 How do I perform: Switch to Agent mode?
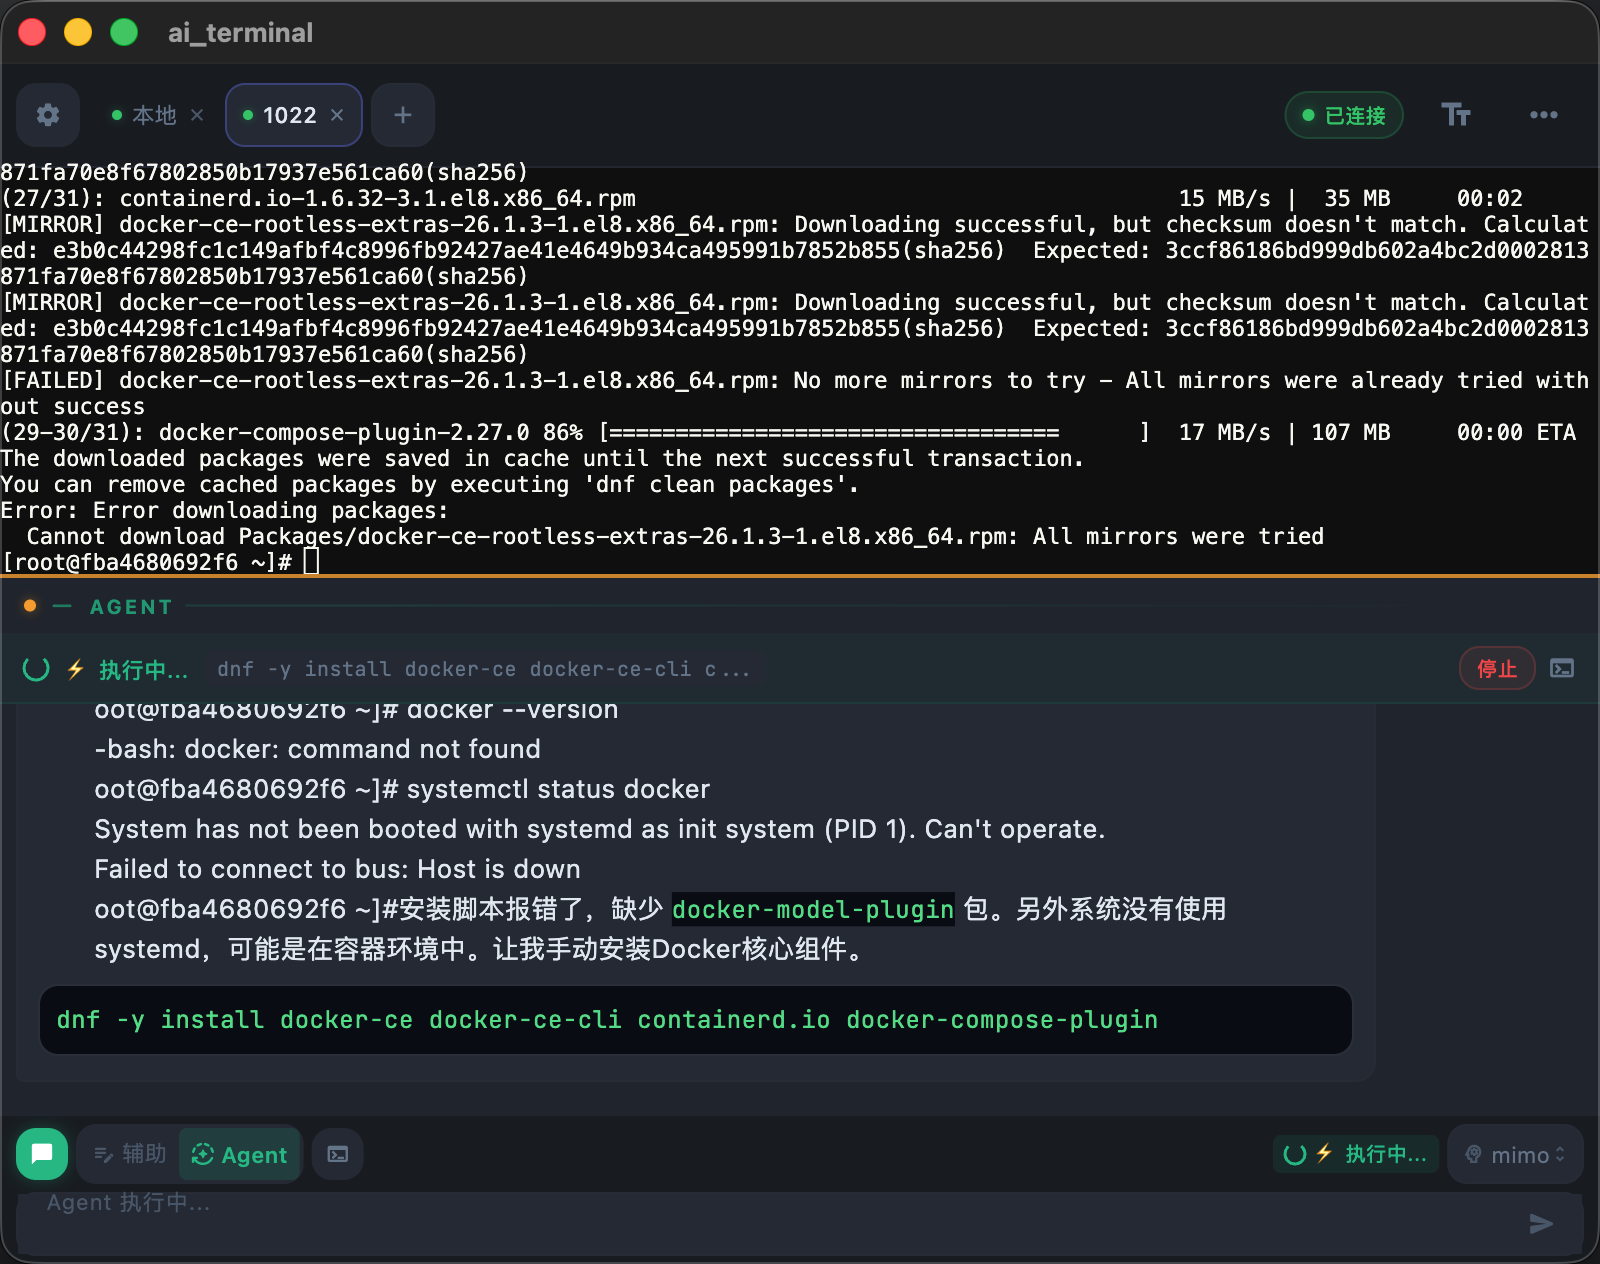click(240, 1154)
